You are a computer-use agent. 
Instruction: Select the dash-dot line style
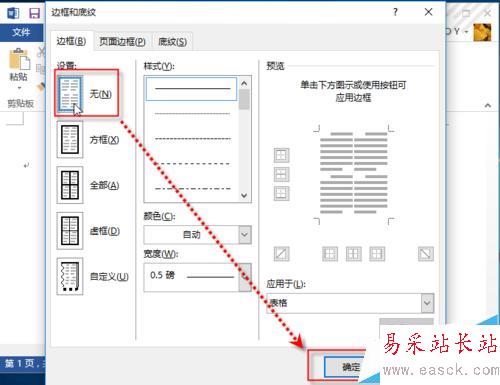coord(192,189)
